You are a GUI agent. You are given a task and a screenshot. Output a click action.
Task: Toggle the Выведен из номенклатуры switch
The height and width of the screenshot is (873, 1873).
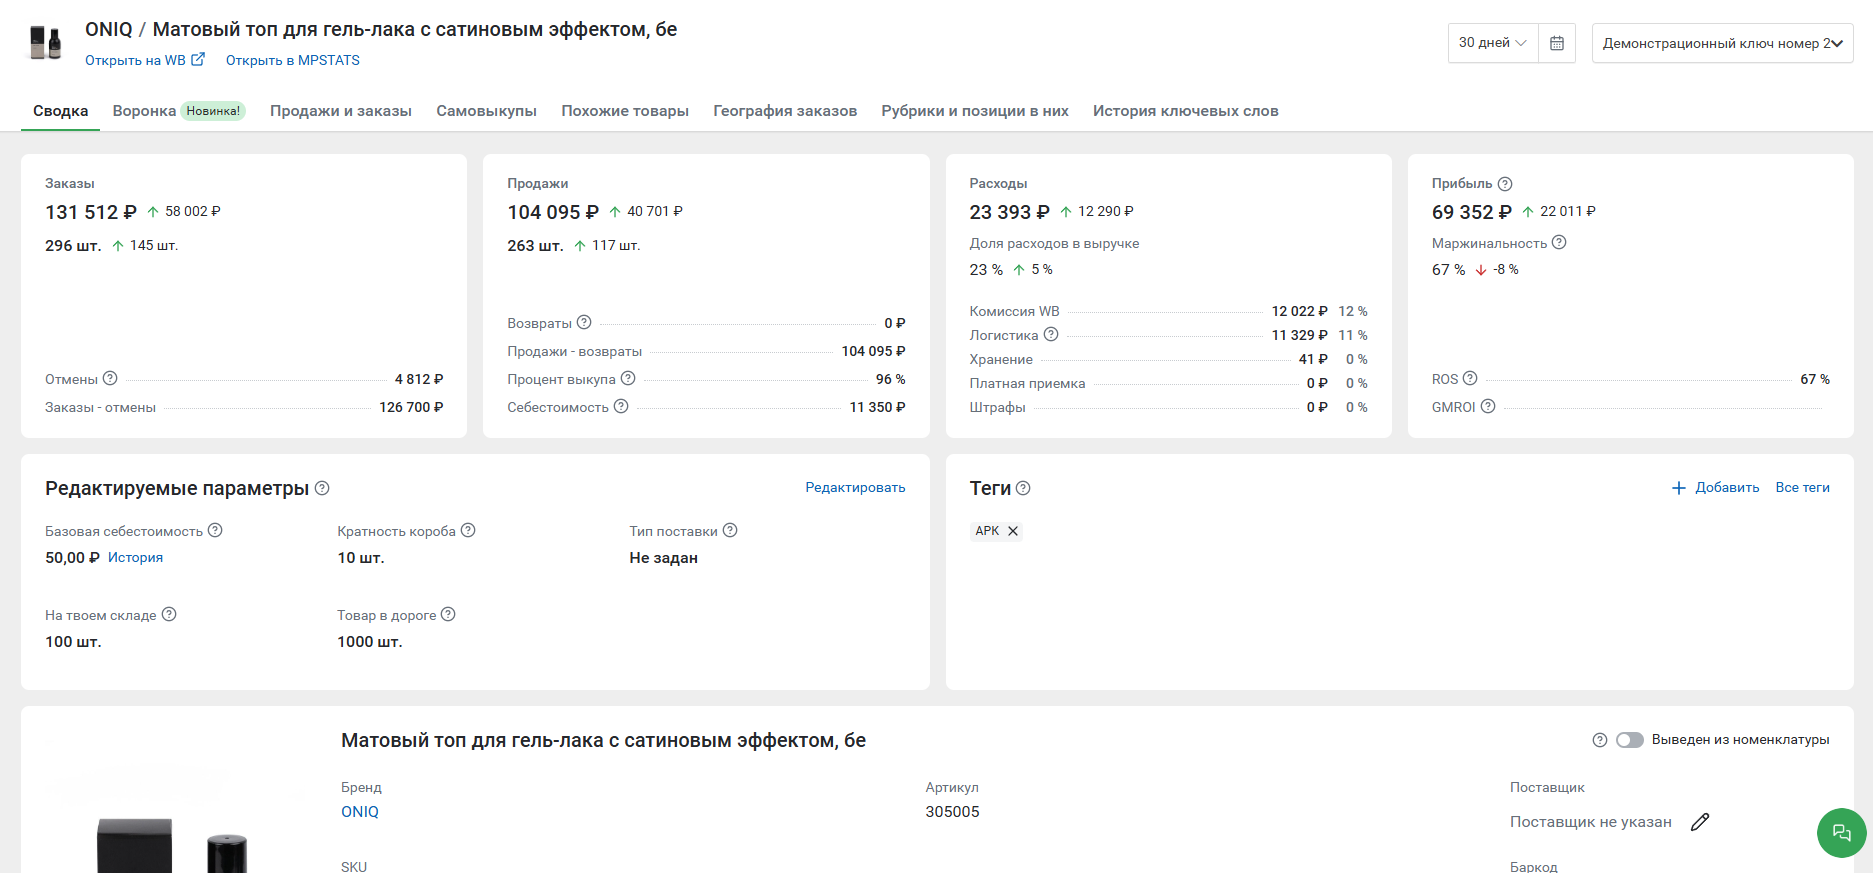click(x=1630, y=740)
